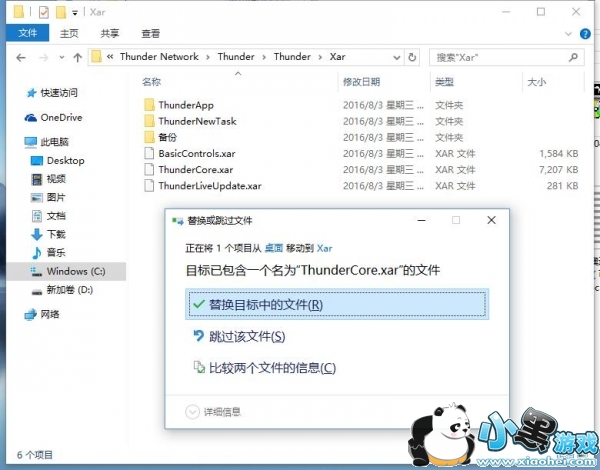Expand 详细信息 in the dialog
600x470 pixels.
point(213,412)
